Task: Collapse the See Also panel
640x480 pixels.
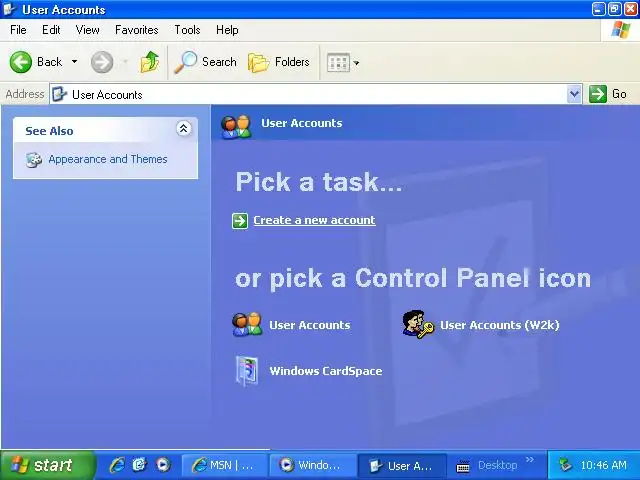Action: (183, 129)
